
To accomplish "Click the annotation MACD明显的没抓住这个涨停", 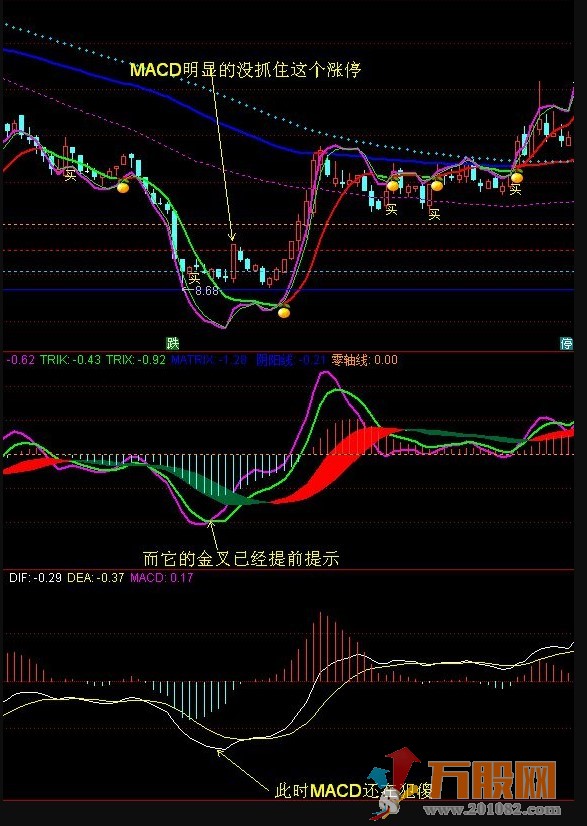I will (x=246, y=70).
